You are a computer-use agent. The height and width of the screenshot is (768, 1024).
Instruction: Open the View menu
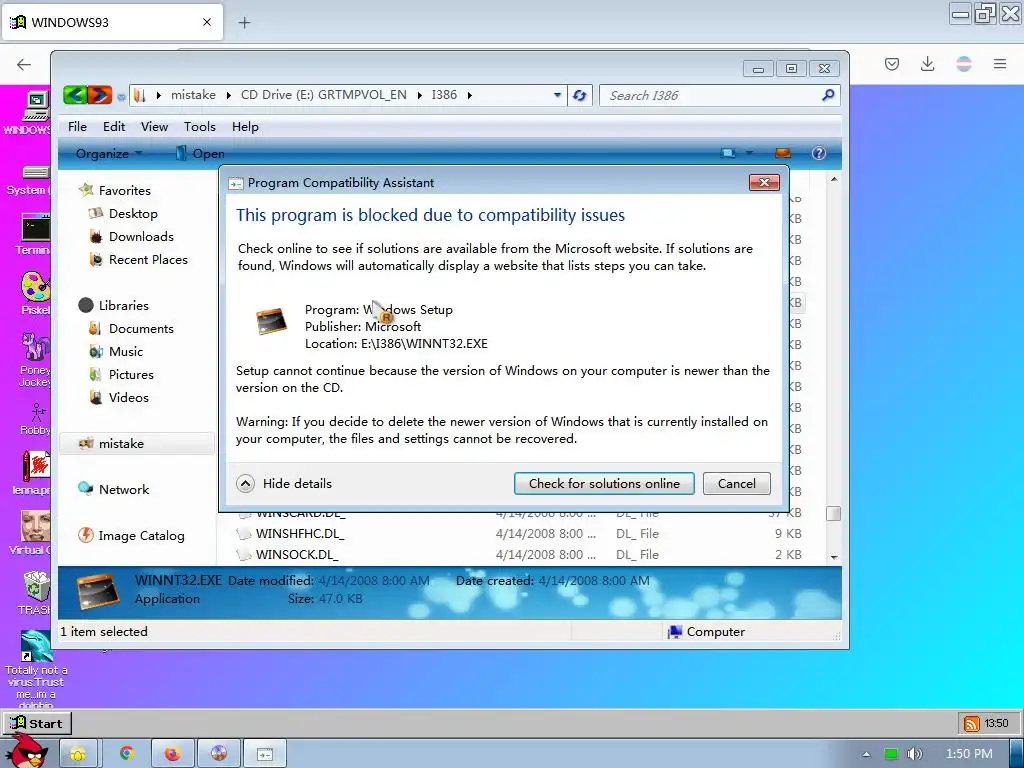coord(154,127)
